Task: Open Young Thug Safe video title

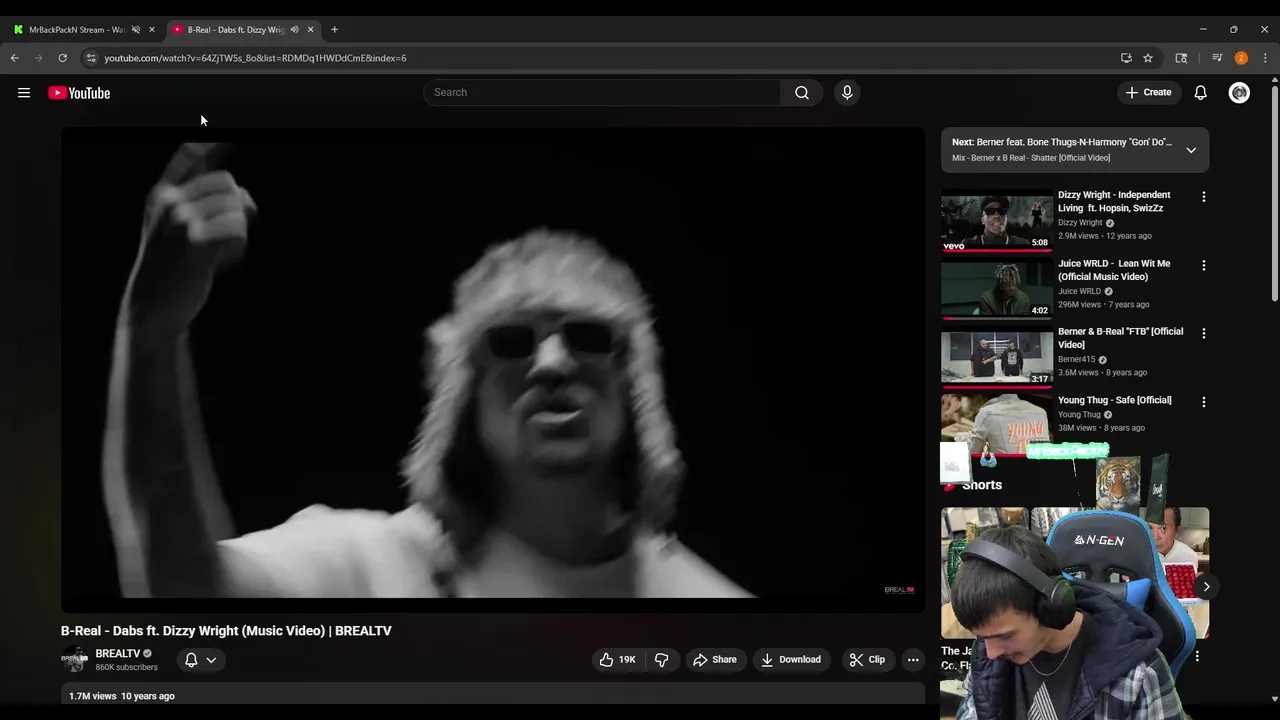Action: click(x=1115, y=400)
